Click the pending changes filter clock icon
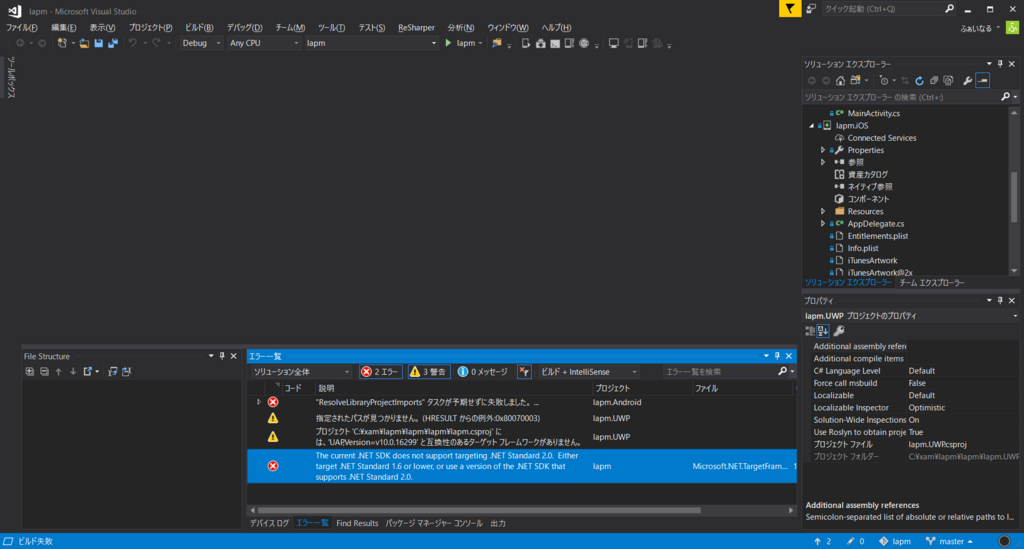The image size is (1024, 549). pyautogui.click(x=884, y=80)
